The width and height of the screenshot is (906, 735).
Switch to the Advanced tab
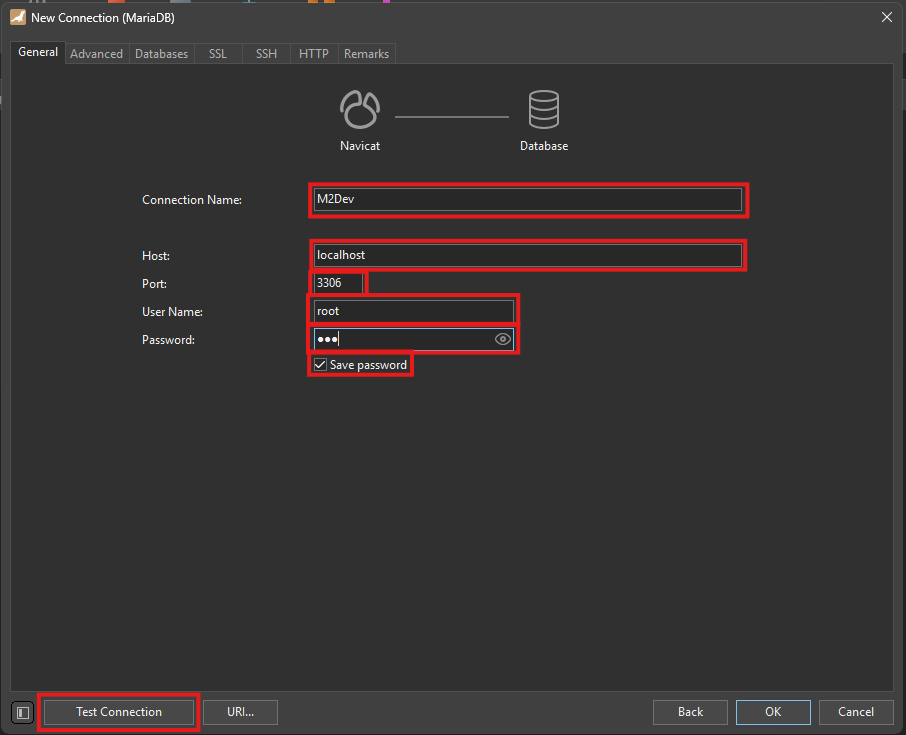[x=96, y=54]
